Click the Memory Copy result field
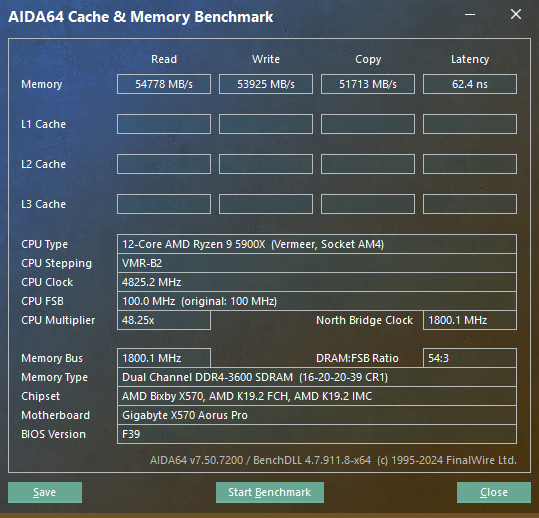 click(x=368, y=84)
